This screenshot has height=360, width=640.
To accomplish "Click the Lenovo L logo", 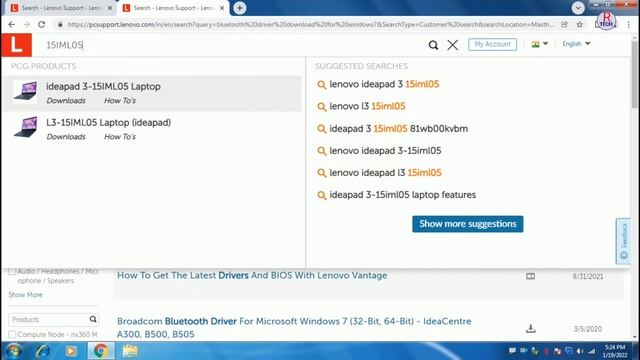I will (16, 45).
